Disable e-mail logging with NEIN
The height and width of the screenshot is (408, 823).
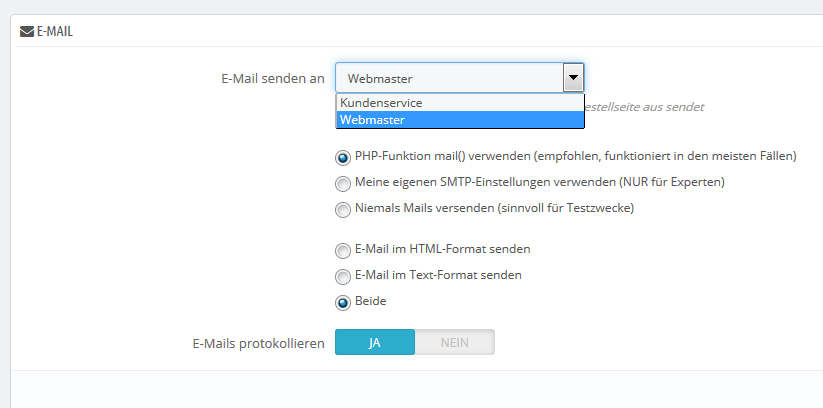(454, 343)
